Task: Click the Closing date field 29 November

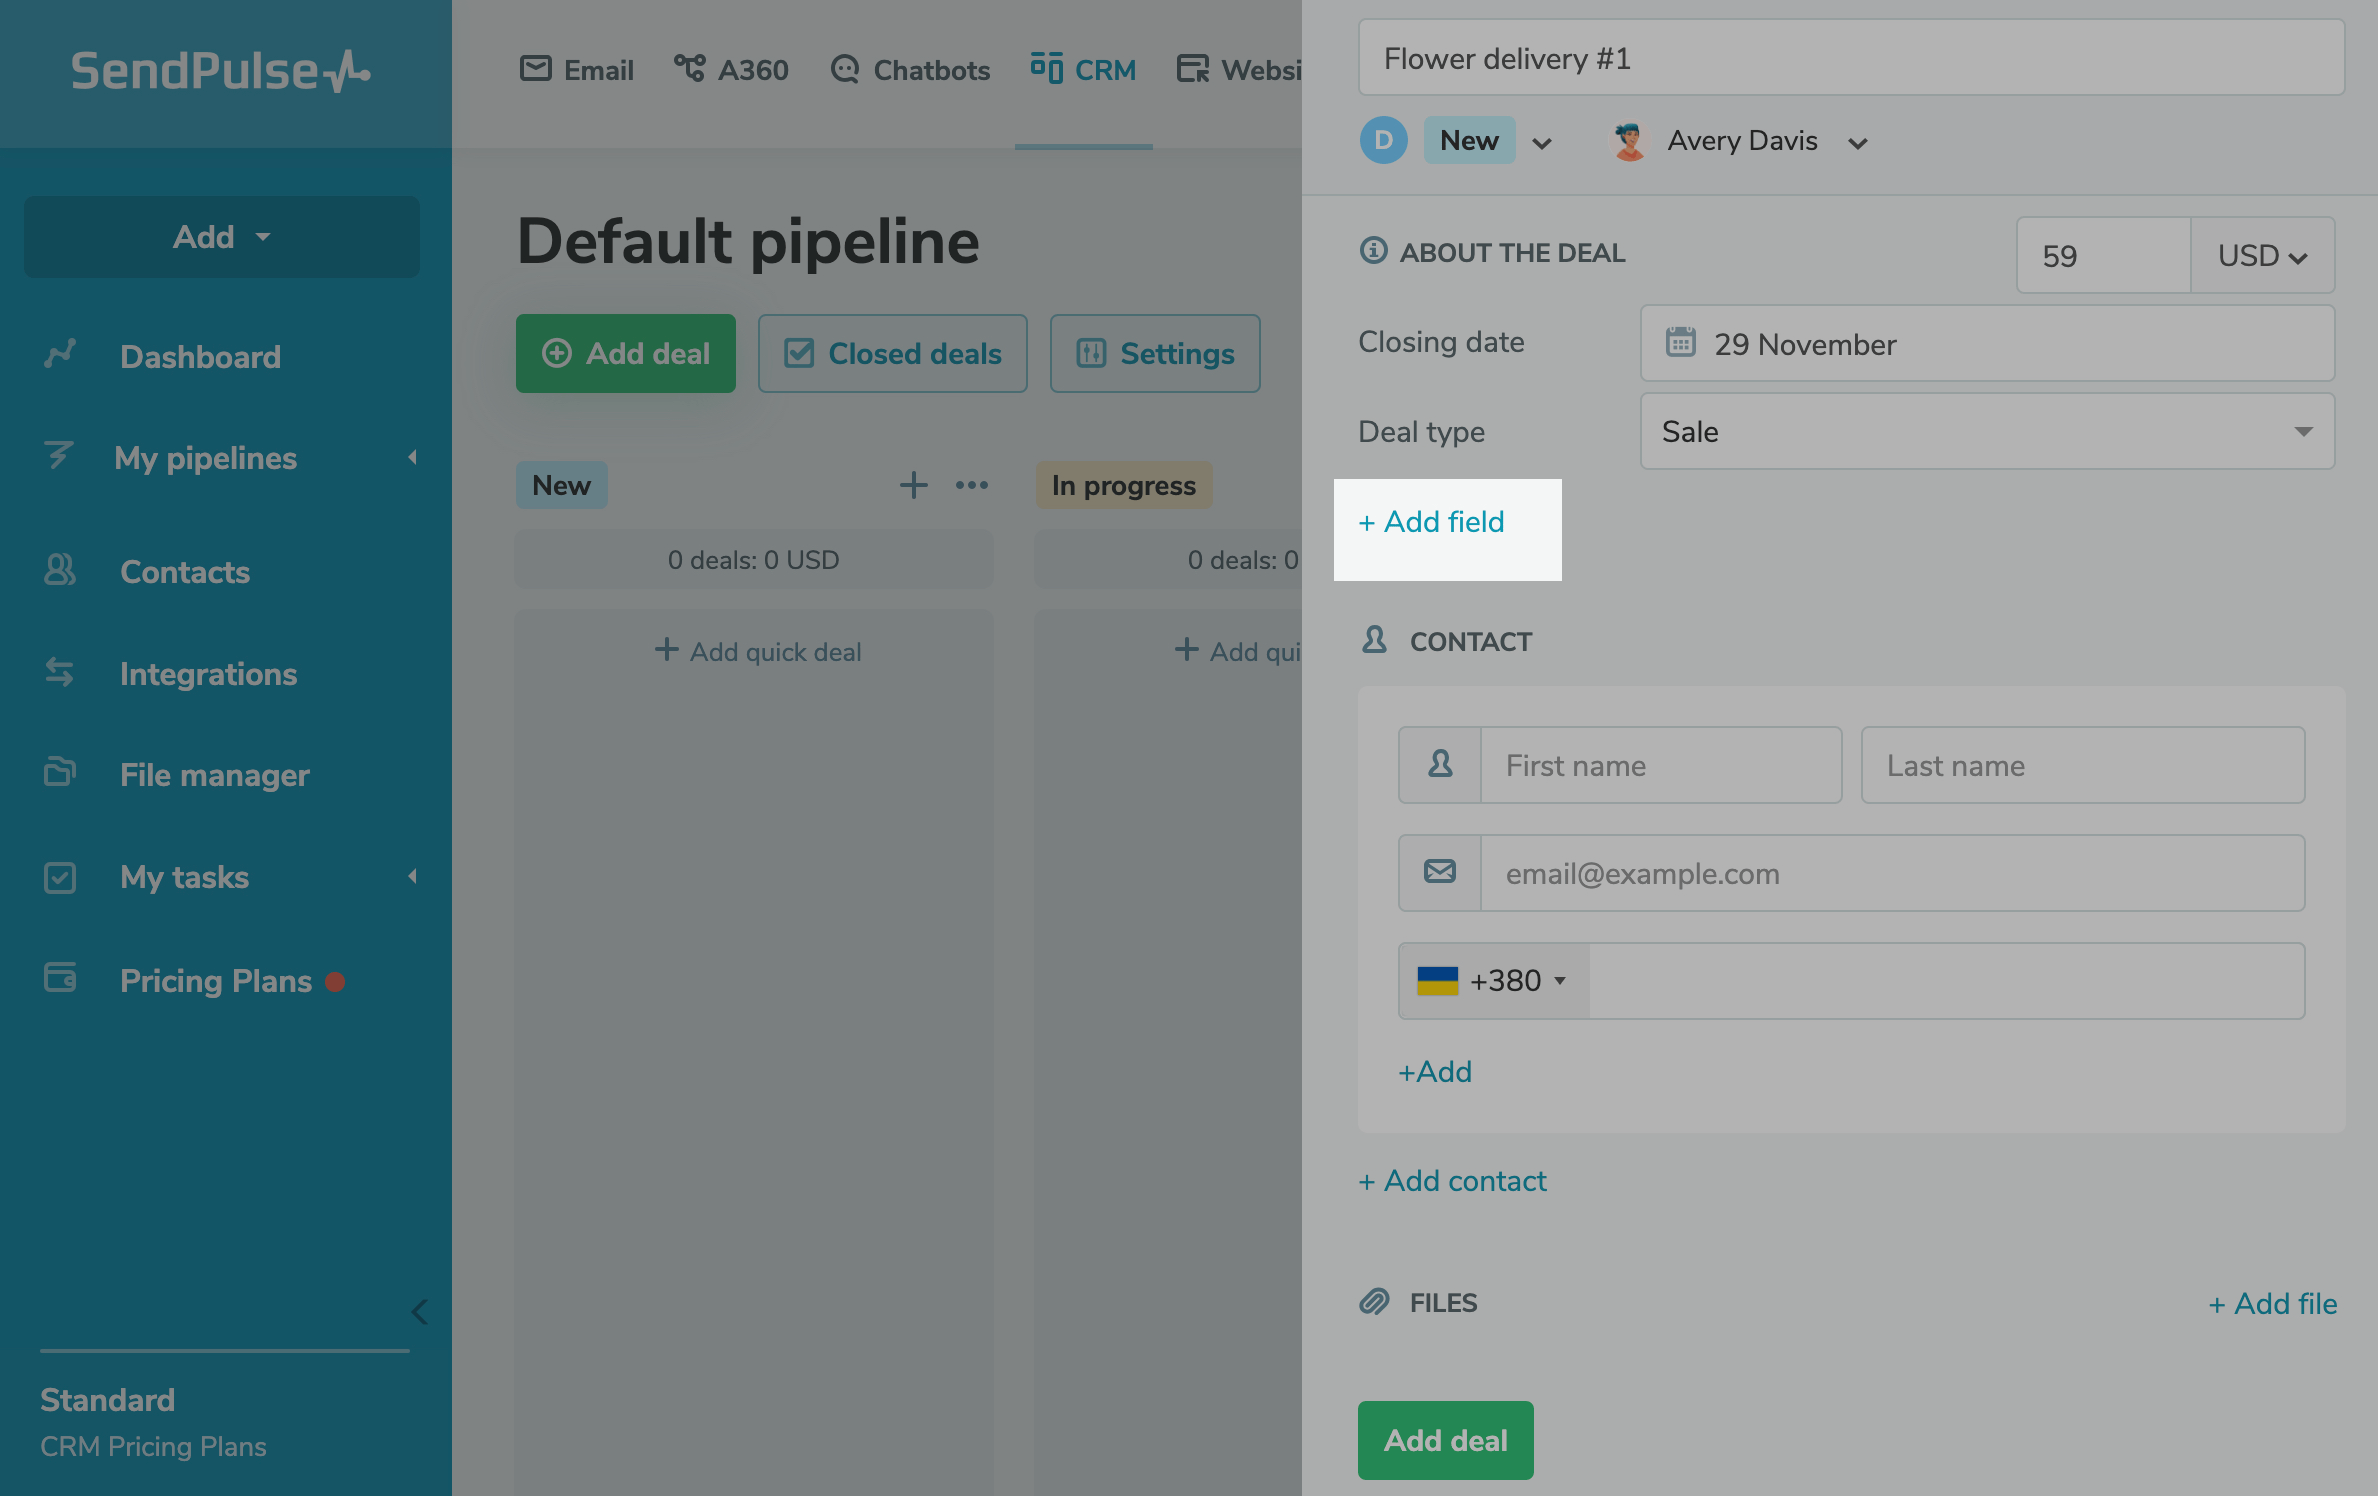Action: click(1987, 344)
